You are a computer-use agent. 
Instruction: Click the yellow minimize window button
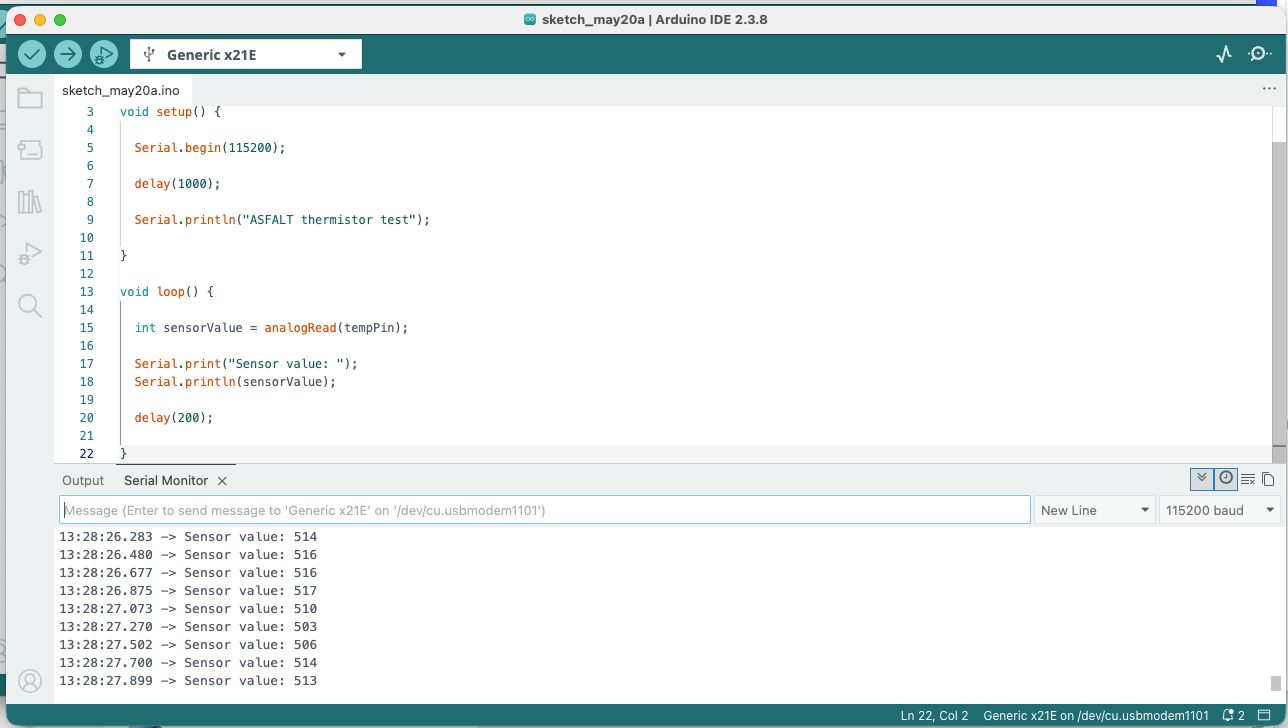(40, 20)
